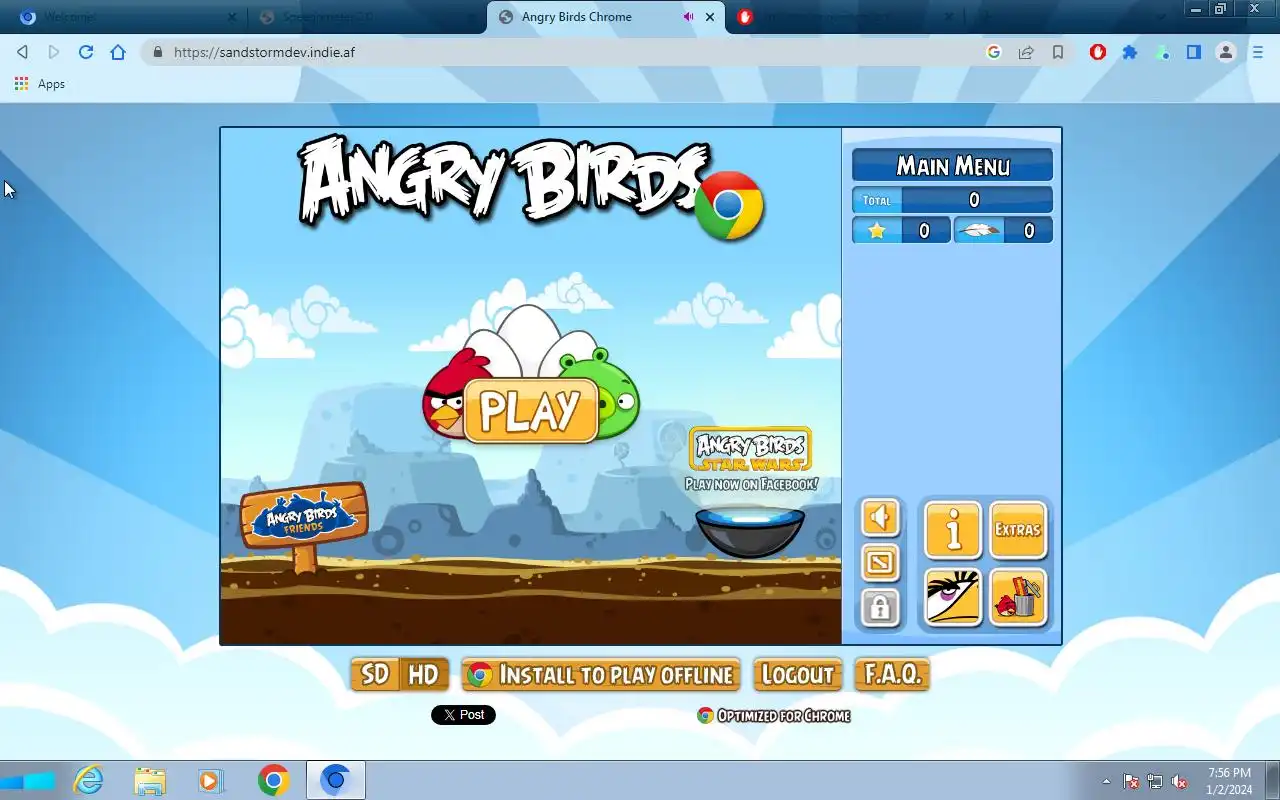The image size is (1280, 800).
Task: Click the Optimized for Chrome link
Action: point(774,716)
